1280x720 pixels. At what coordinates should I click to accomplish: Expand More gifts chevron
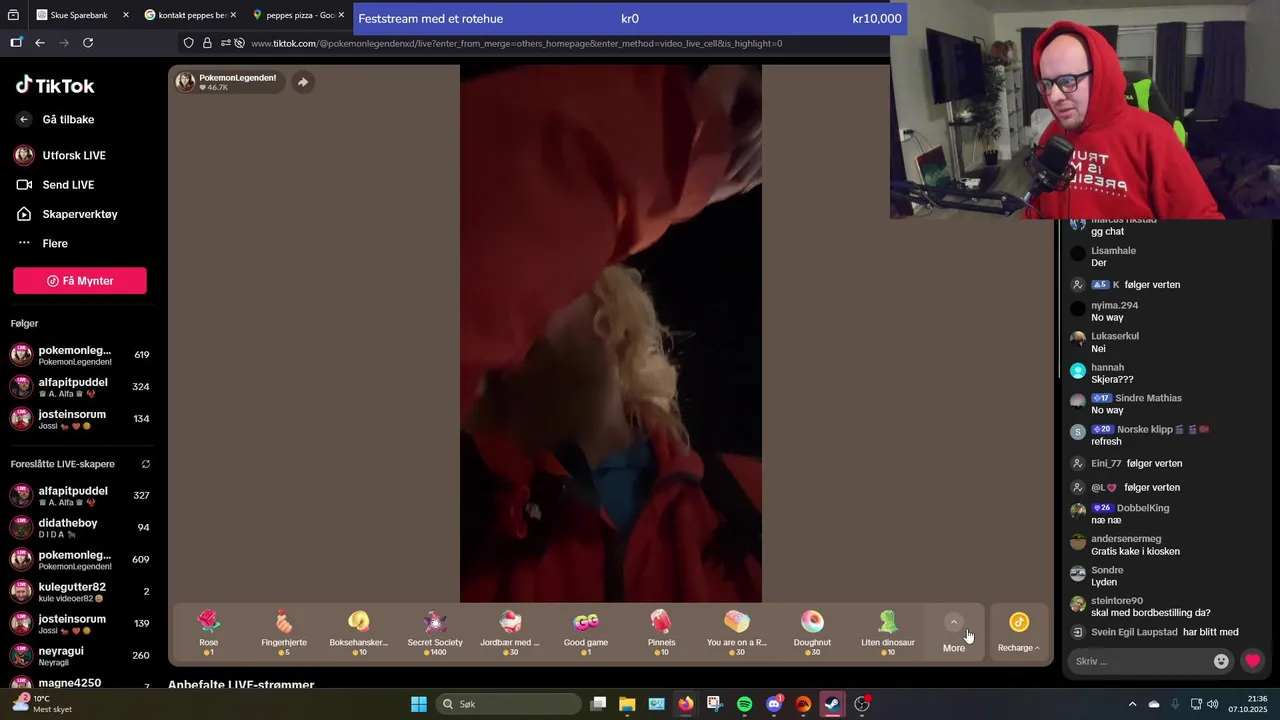954,623
